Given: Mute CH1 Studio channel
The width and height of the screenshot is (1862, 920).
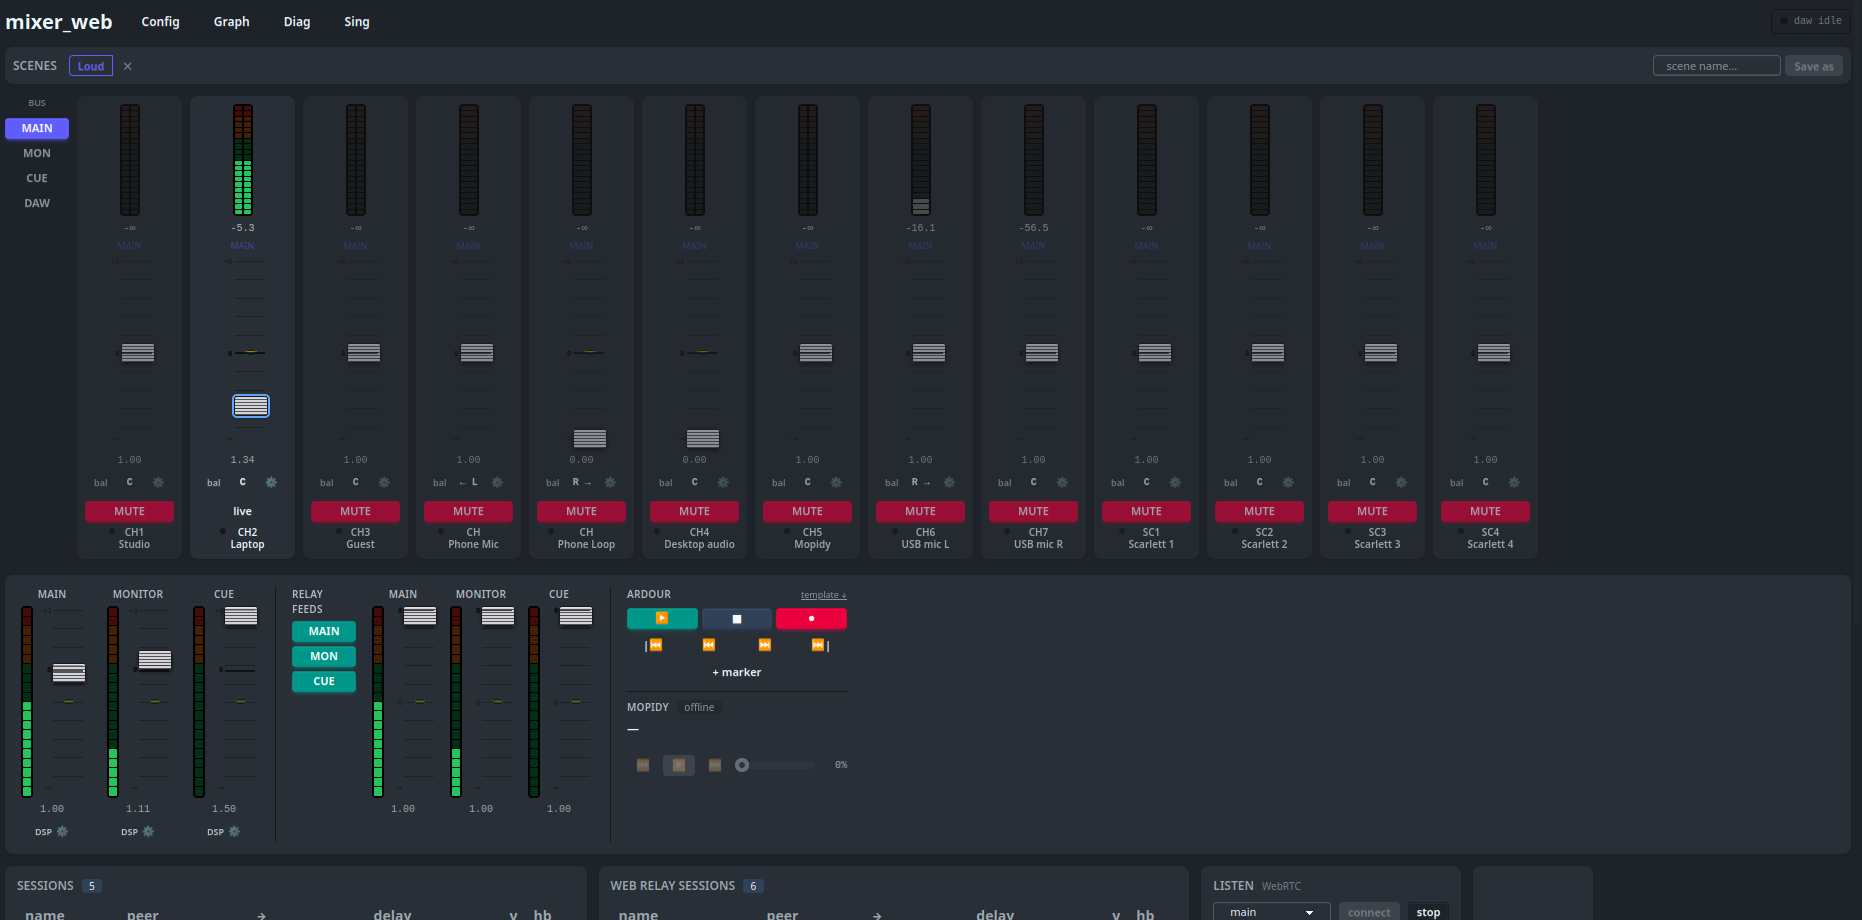Looking at the screenshot, I should (129, 511).
